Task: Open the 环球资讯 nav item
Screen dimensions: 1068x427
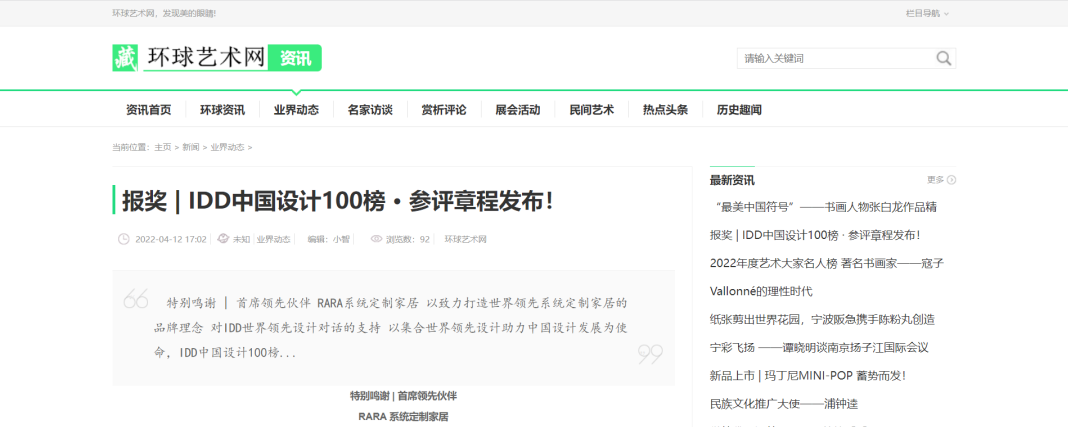Action: pyautogui.click(x=222, y=110)
